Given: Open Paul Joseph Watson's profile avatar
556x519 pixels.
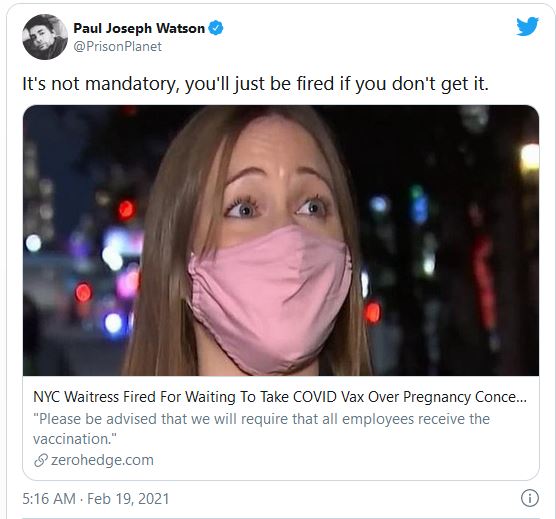Looking at the screenshot, I should point(45,37).
